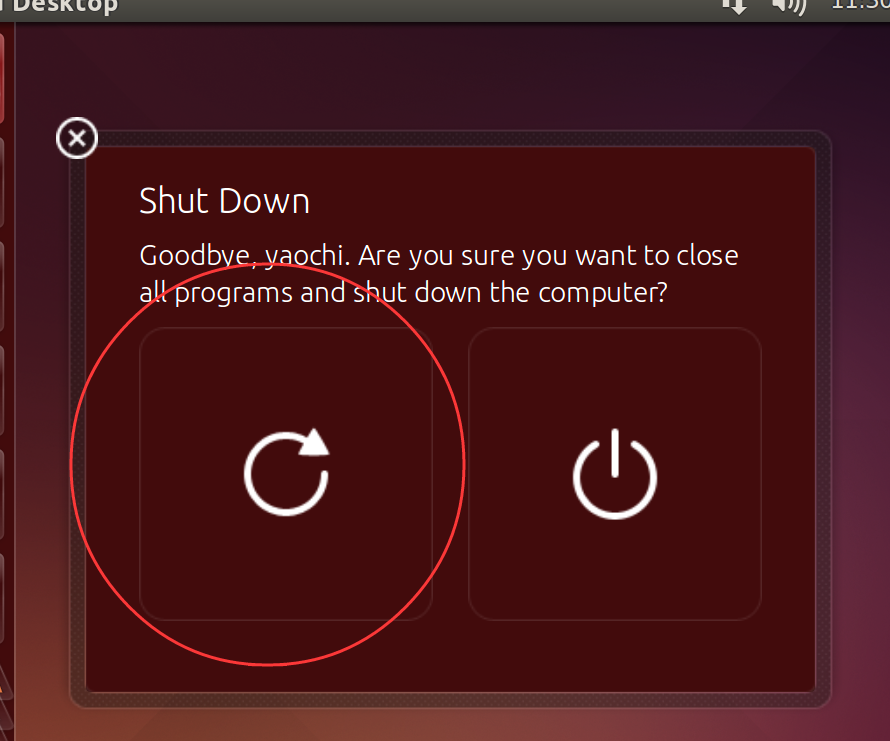Click the second launcher tile from top
This screenshot has height=741, width=890.
click(2, 182)
